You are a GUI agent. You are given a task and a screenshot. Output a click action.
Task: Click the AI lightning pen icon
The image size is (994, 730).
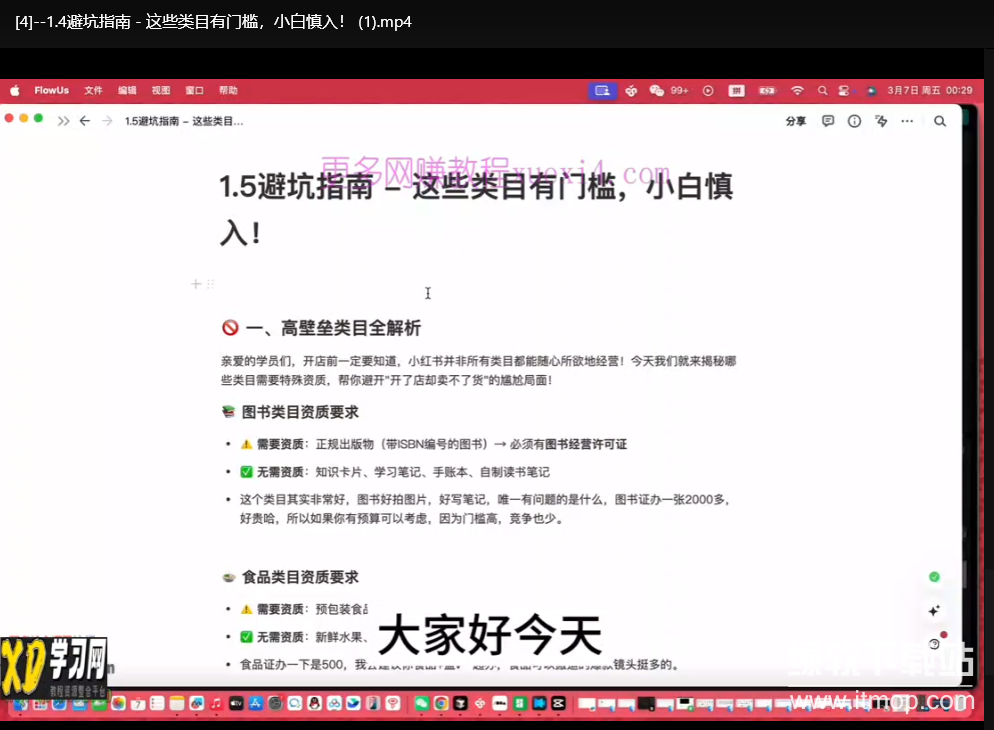[x=880, y=121]
